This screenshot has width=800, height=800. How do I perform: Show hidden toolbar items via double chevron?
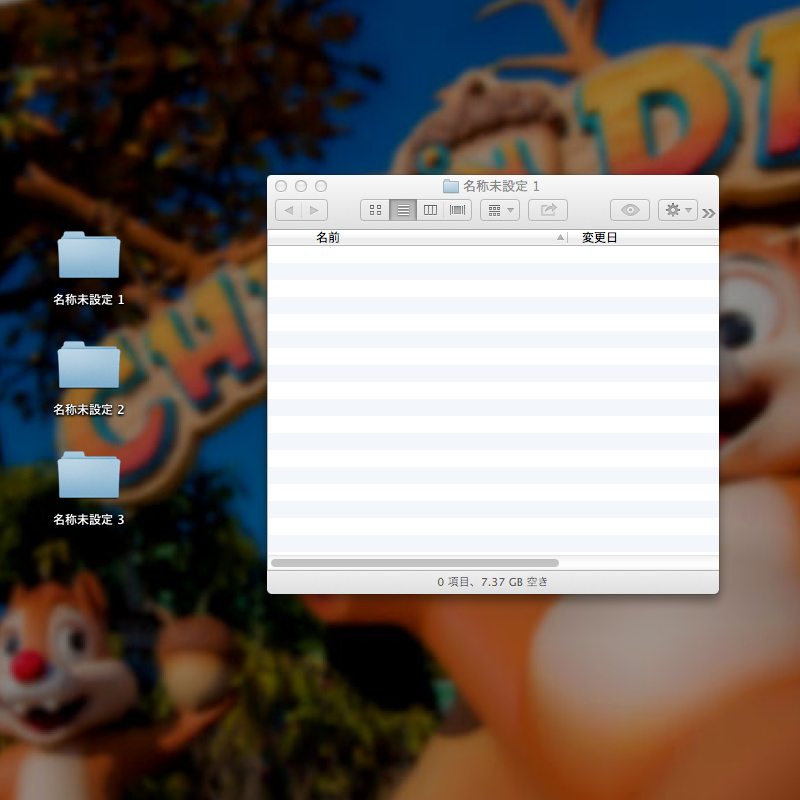click(708, 213)
